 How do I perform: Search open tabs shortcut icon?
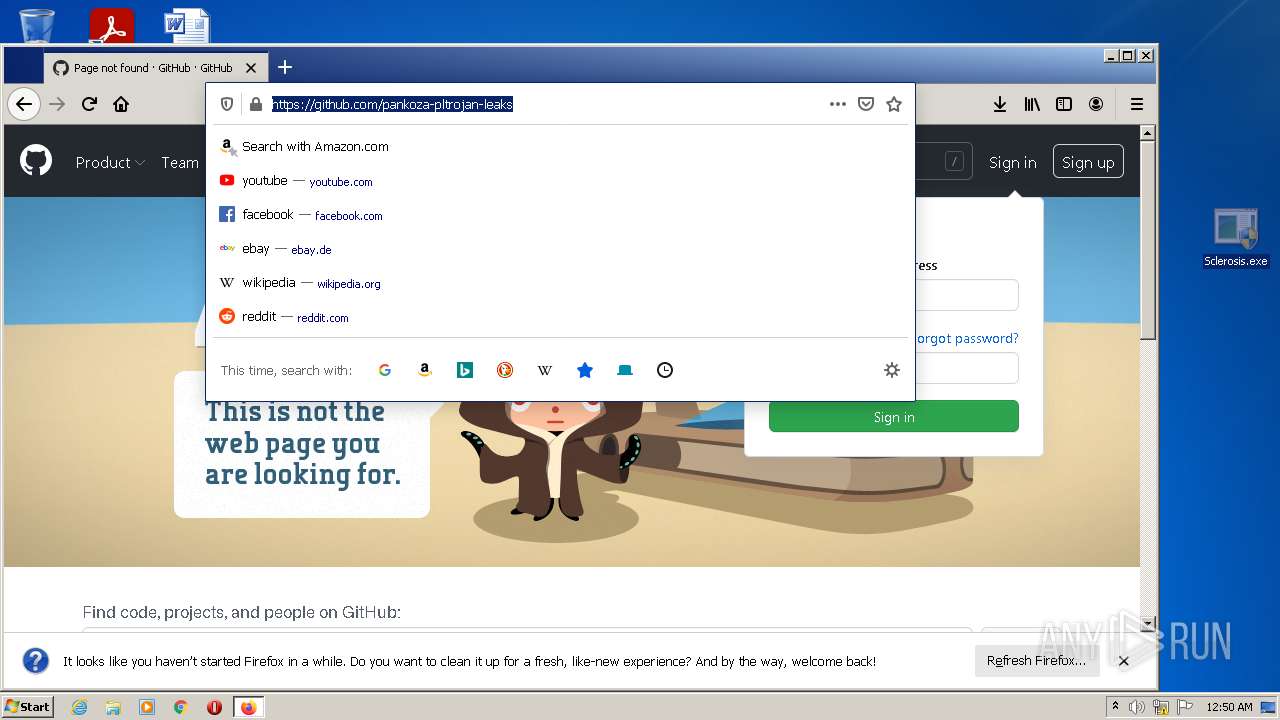click(x=625, y=370)
